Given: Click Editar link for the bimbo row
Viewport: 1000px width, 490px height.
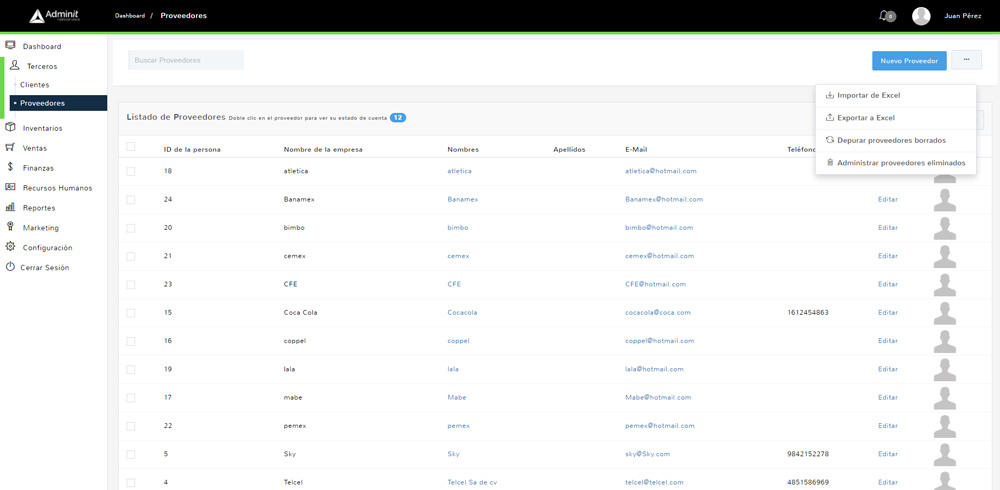Looking at the screenshot, I should point(887,228).
